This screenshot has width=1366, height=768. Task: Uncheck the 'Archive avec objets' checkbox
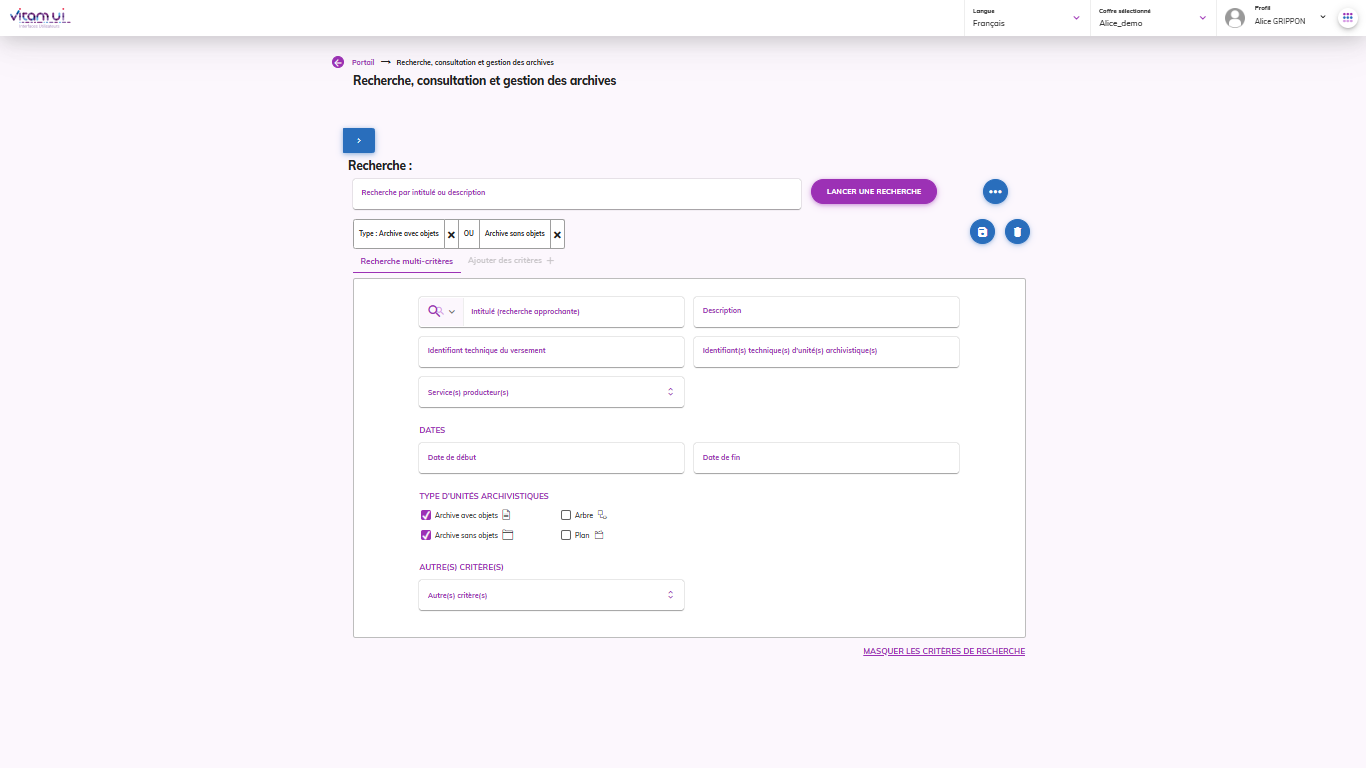pyautogui.click(x=426, y=516)
